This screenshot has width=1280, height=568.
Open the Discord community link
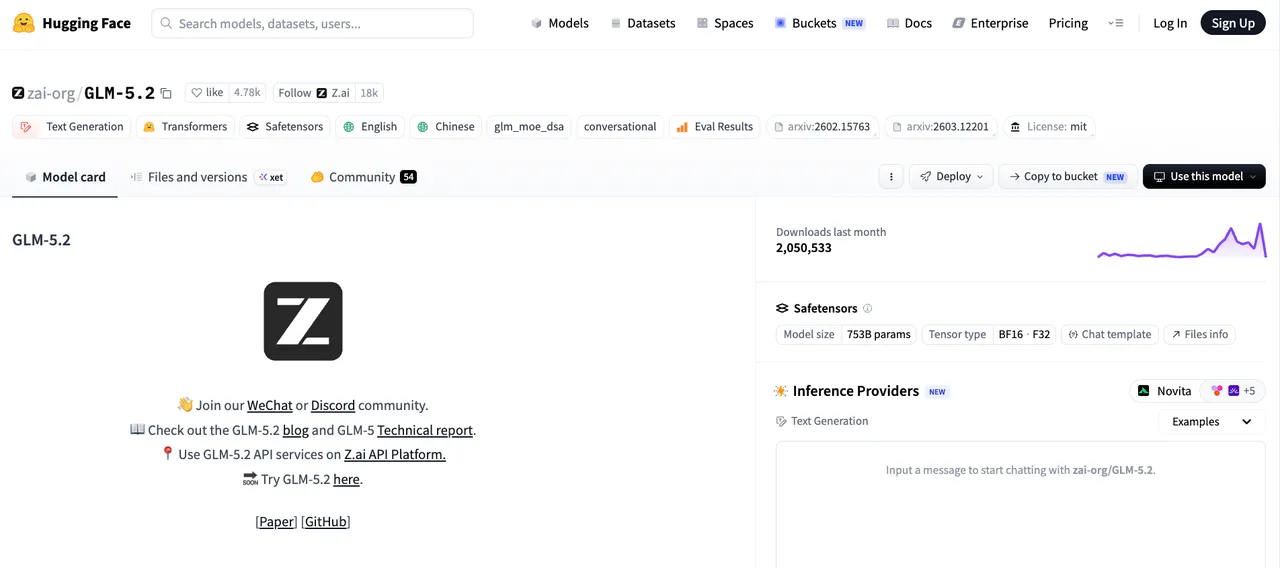pos(333,405)
